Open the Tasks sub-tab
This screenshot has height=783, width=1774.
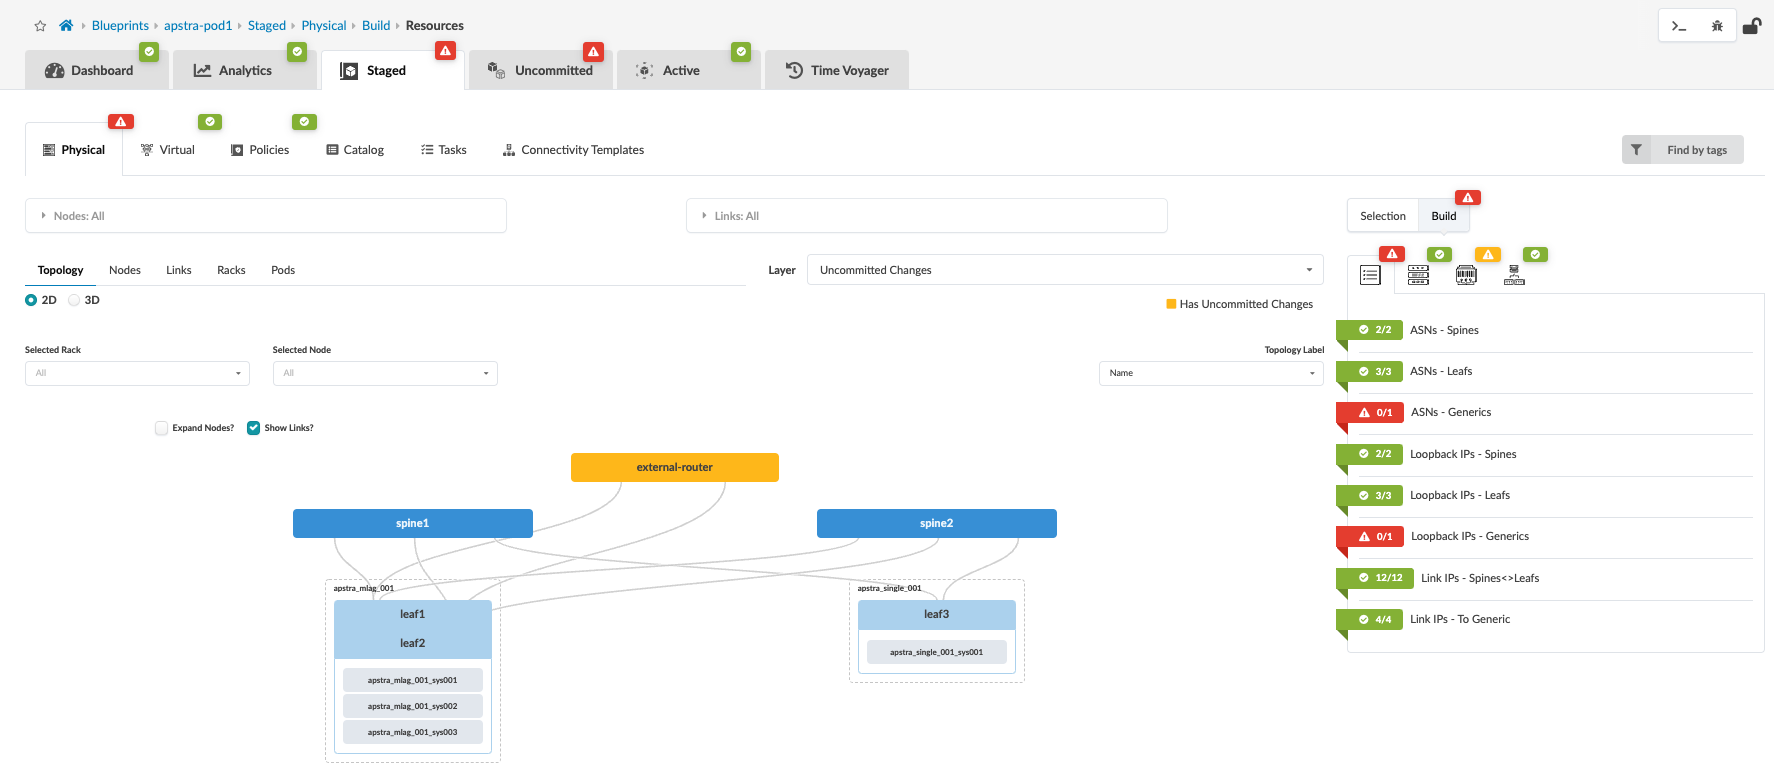pyautogui.click(x=444, y=150)
